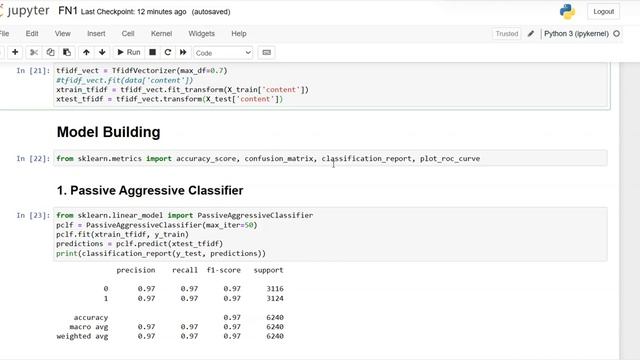Open the View menu
This screenshot has height=360, width=640.
(x=62, y=33)
